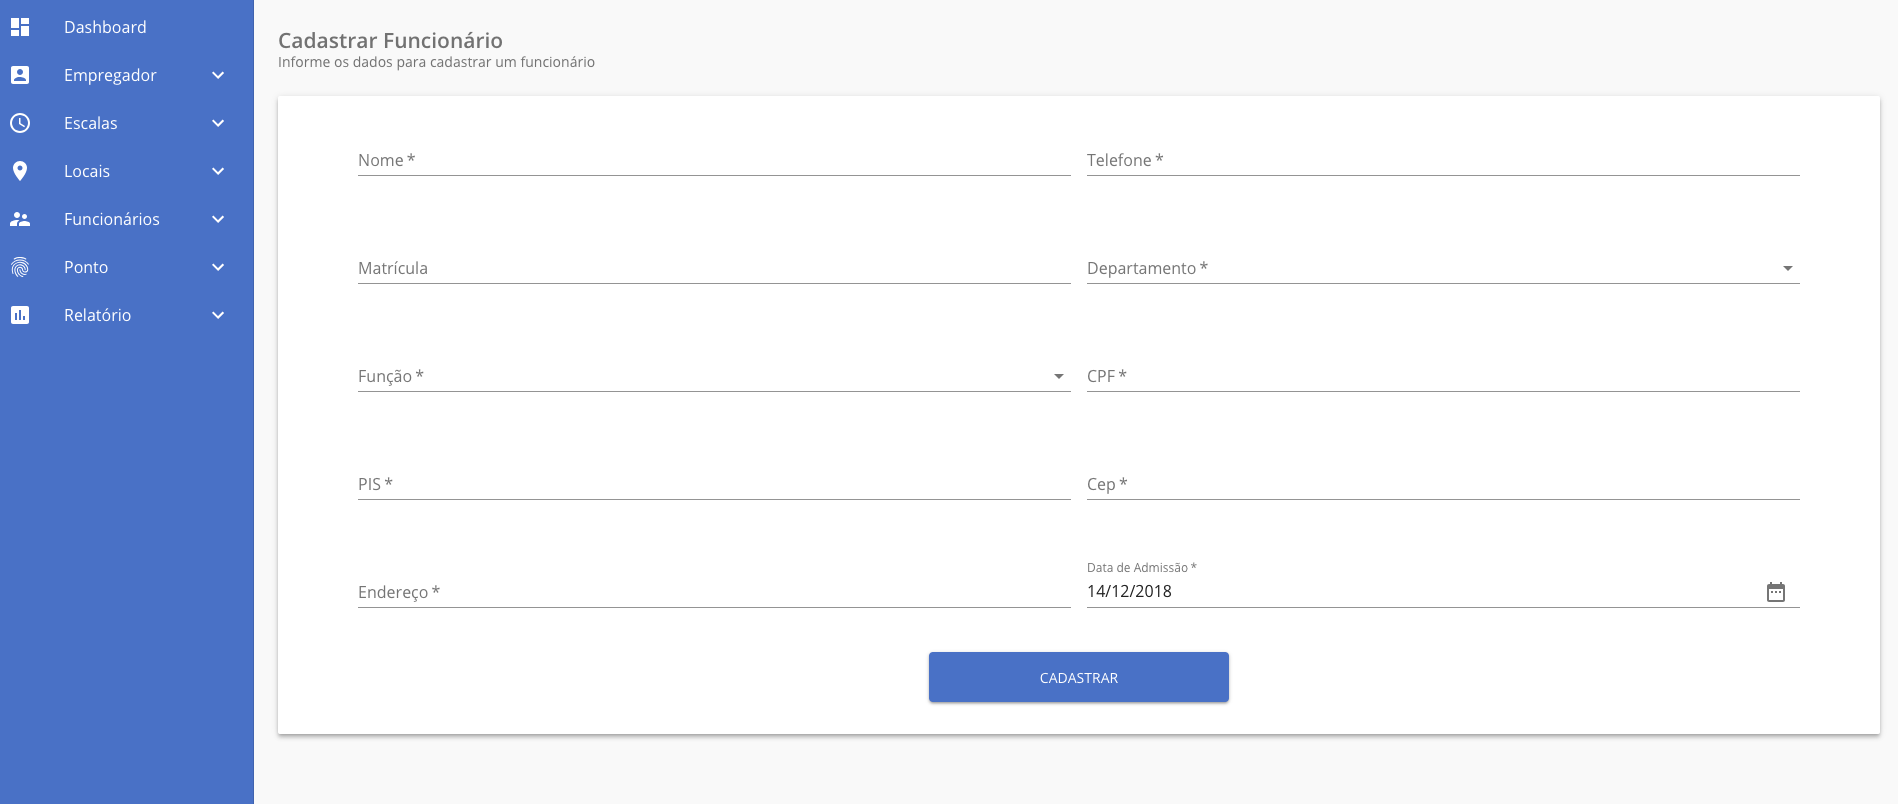
Task: Expand the Empregador submenu chevron
Action: click(218, 75)
